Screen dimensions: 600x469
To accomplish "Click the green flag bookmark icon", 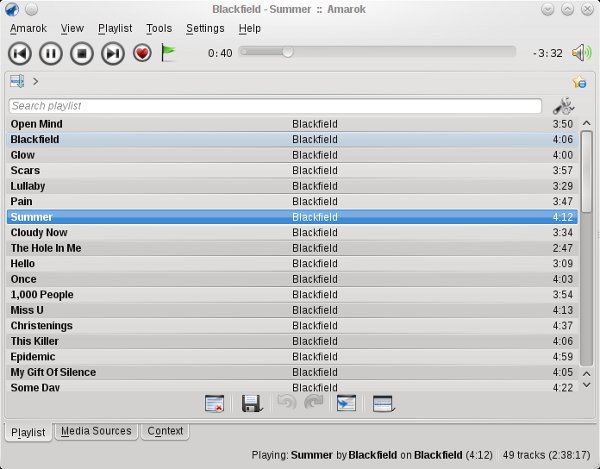I will tap(168, 53).
